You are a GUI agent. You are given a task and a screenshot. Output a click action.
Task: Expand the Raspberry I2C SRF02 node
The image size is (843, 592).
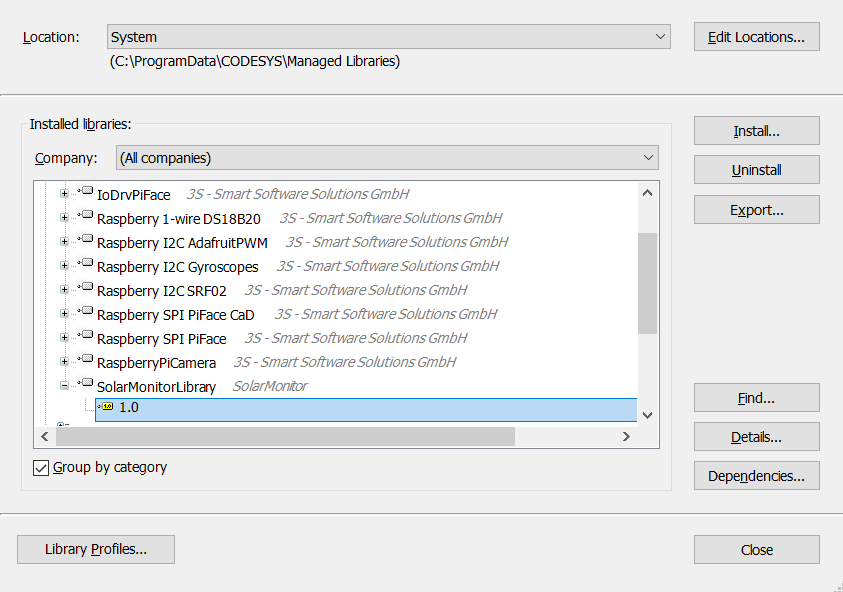pyautogui.click(x=64, y=290)
